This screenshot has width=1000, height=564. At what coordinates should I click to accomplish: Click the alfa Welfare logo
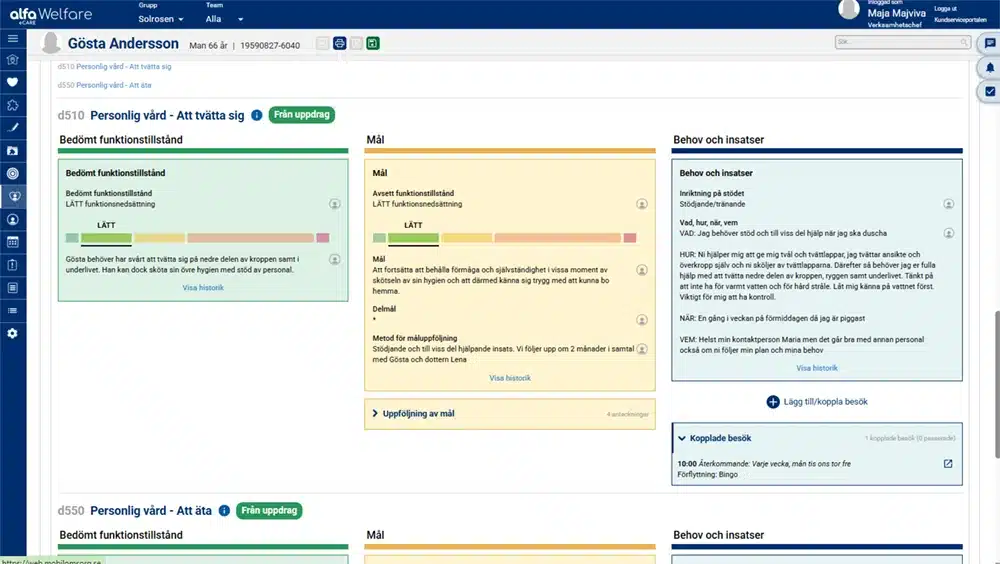[x=51, y=14]
